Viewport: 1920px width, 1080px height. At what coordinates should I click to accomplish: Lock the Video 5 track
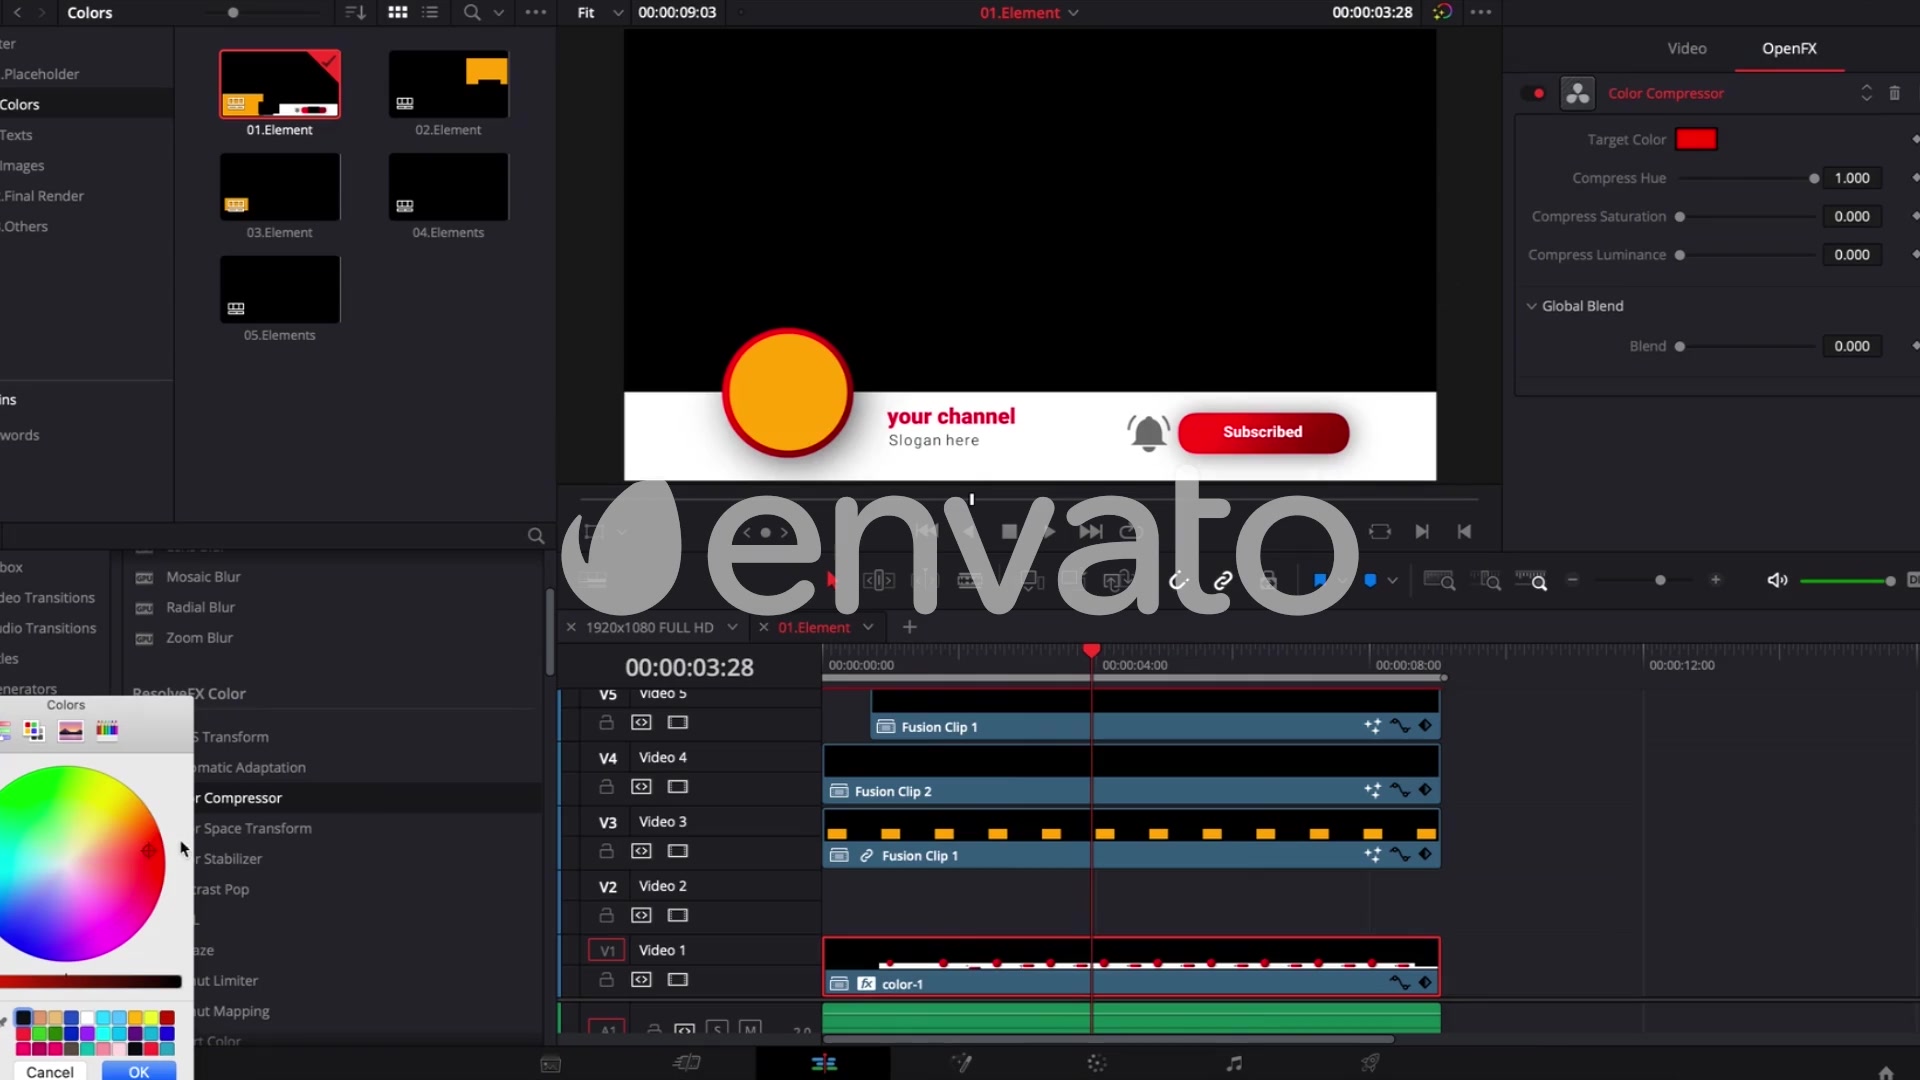pyautogui.click(x=606, y=722)
